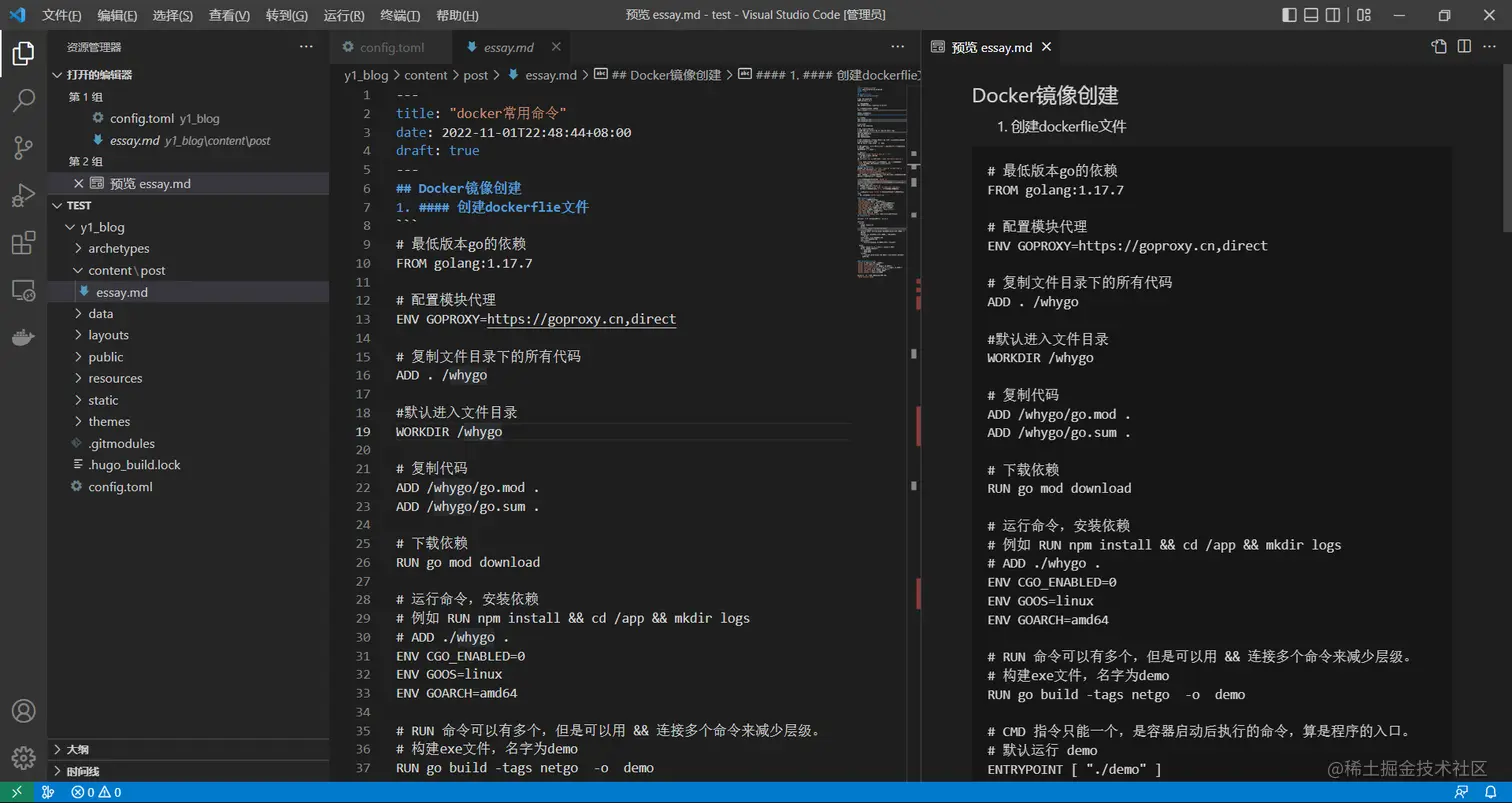Split the preview editor to the right

tap(1464, 46)
